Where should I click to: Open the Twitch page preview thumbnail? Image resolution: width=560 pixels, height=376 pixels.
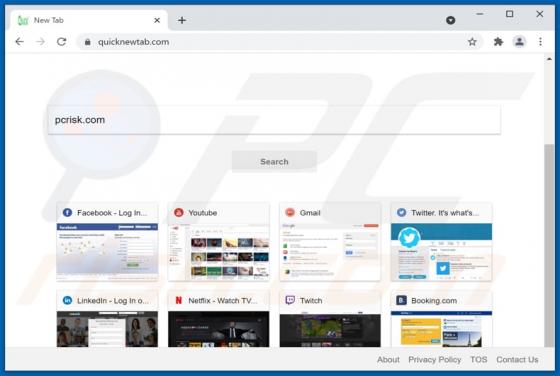[330, 329]
